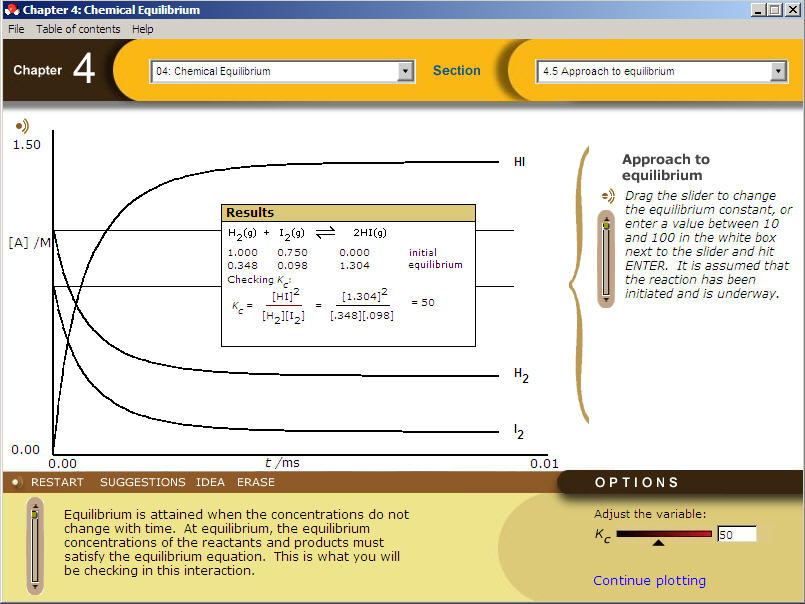Expand the chapter dropdown arrow
Screen dimensions: 805x604
pyautogui.click(x=405, y=71)
